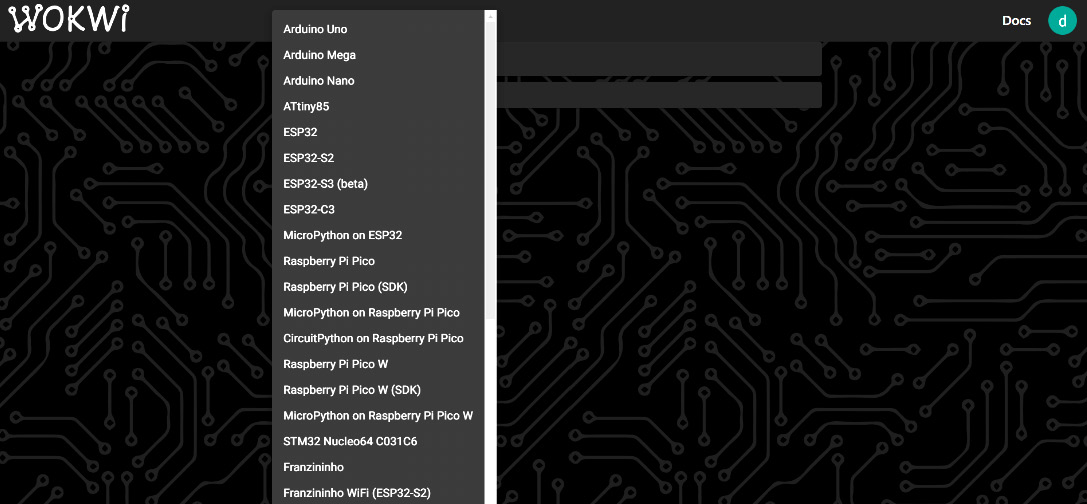
Task: Choose the Franzininho option
Action: click(x=379, y=467)
